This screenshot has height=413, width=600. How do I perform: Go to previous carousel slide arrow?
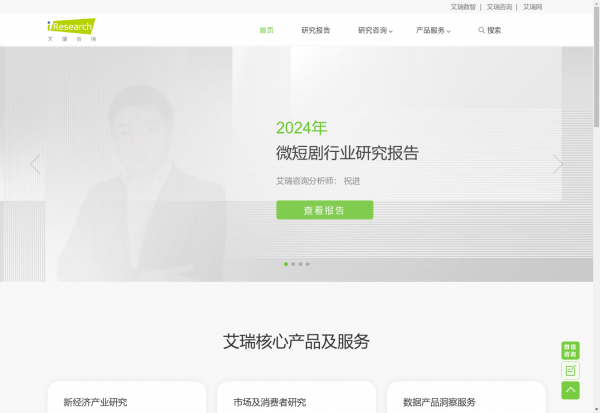(35, 164)
